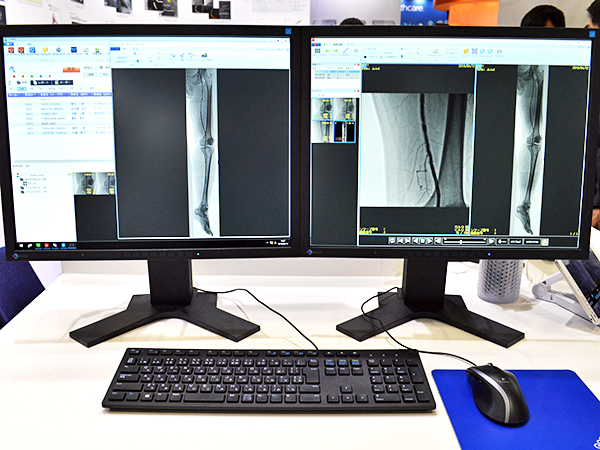Click the full-leg X-ray image on left monitor
Screen dimensions: 600x450
coord(201,150)
